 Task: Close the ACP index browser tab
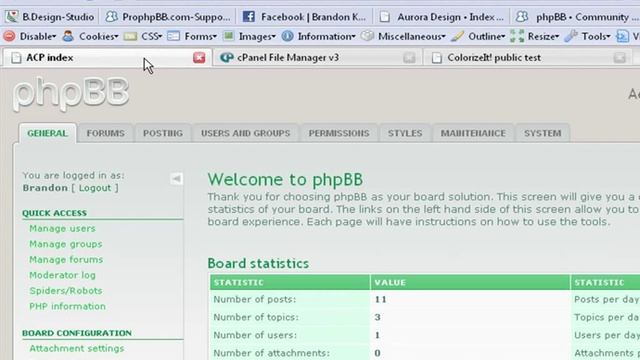(x=199, y=58)
